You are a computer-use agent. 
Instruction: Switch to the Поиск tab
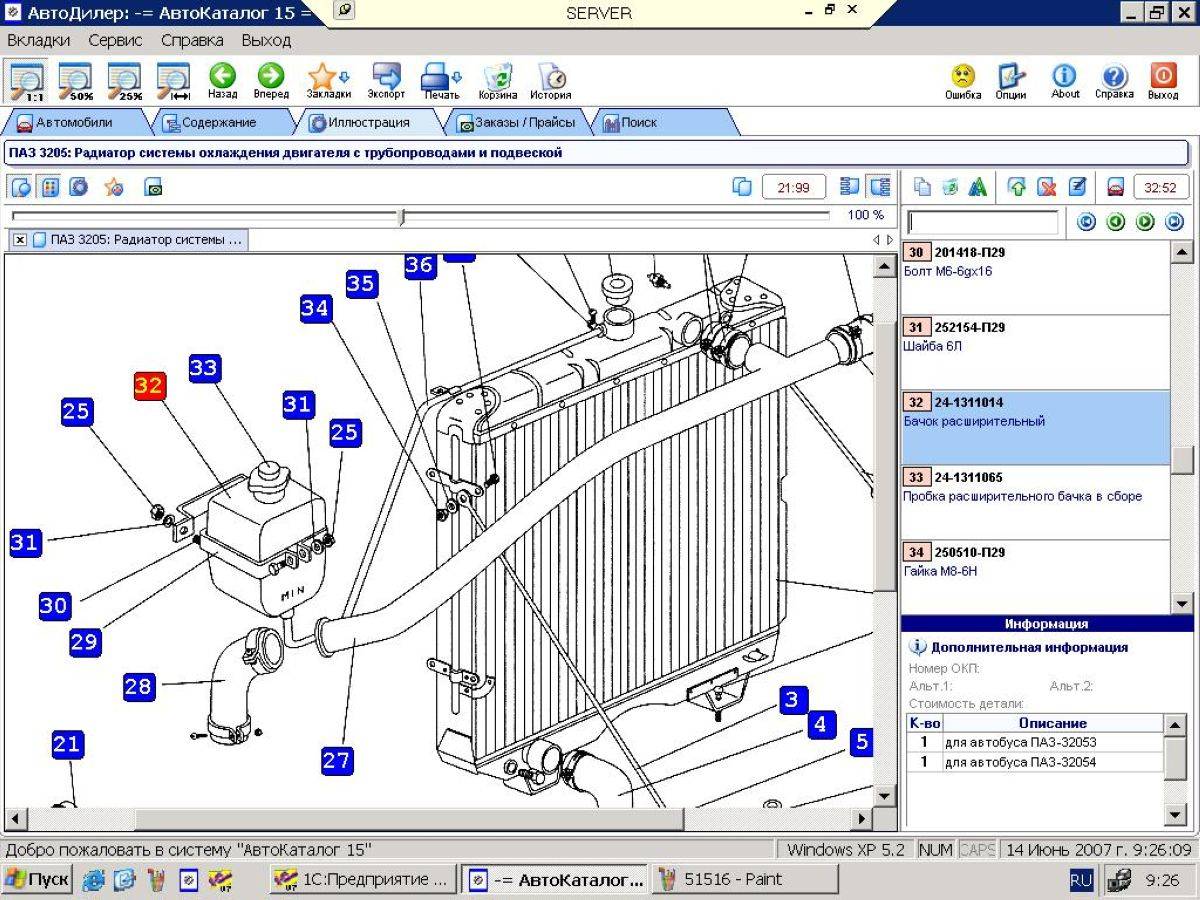point(640,122)
